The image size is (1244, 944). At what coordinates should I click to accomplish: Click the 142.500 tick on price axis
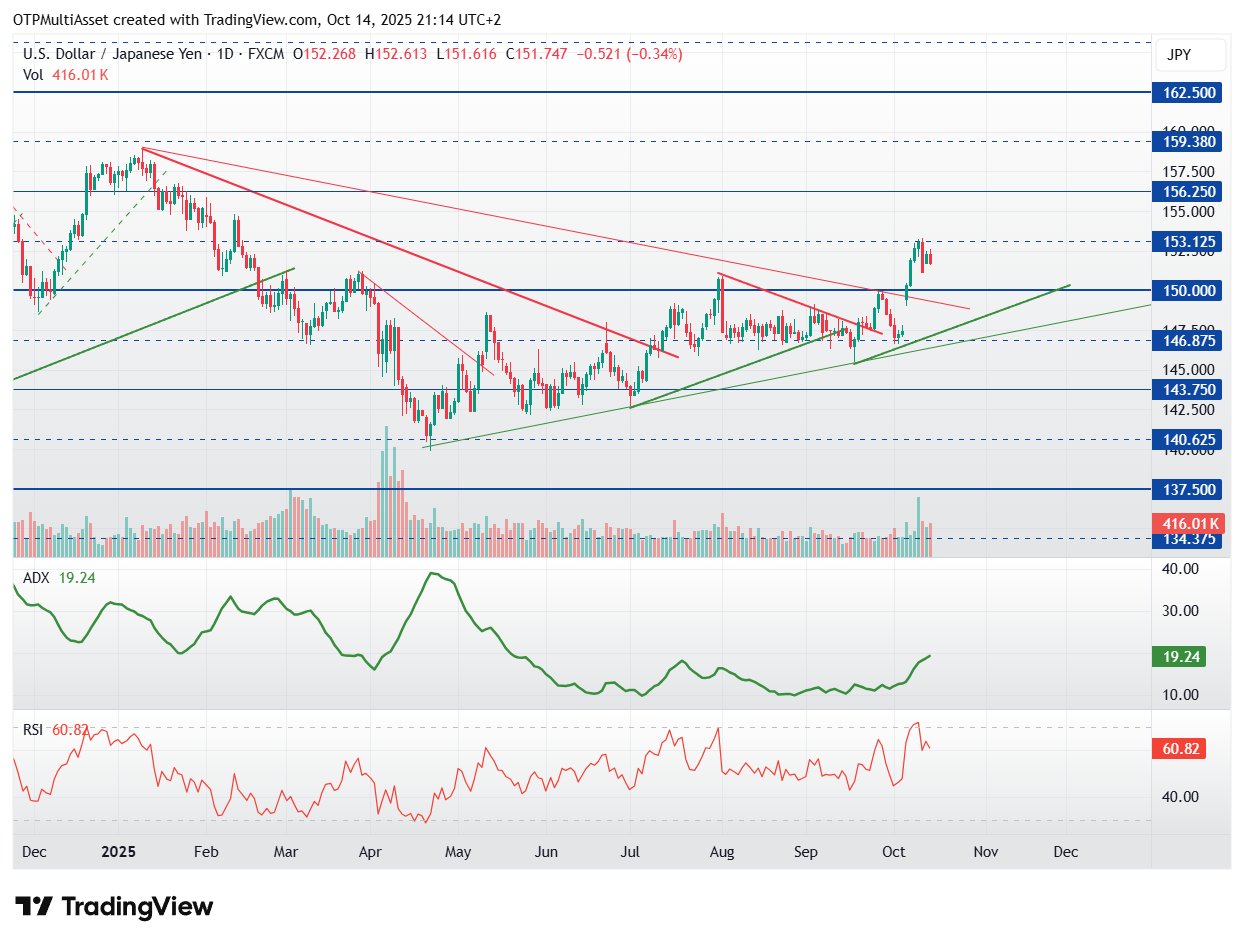point(1189,409)
